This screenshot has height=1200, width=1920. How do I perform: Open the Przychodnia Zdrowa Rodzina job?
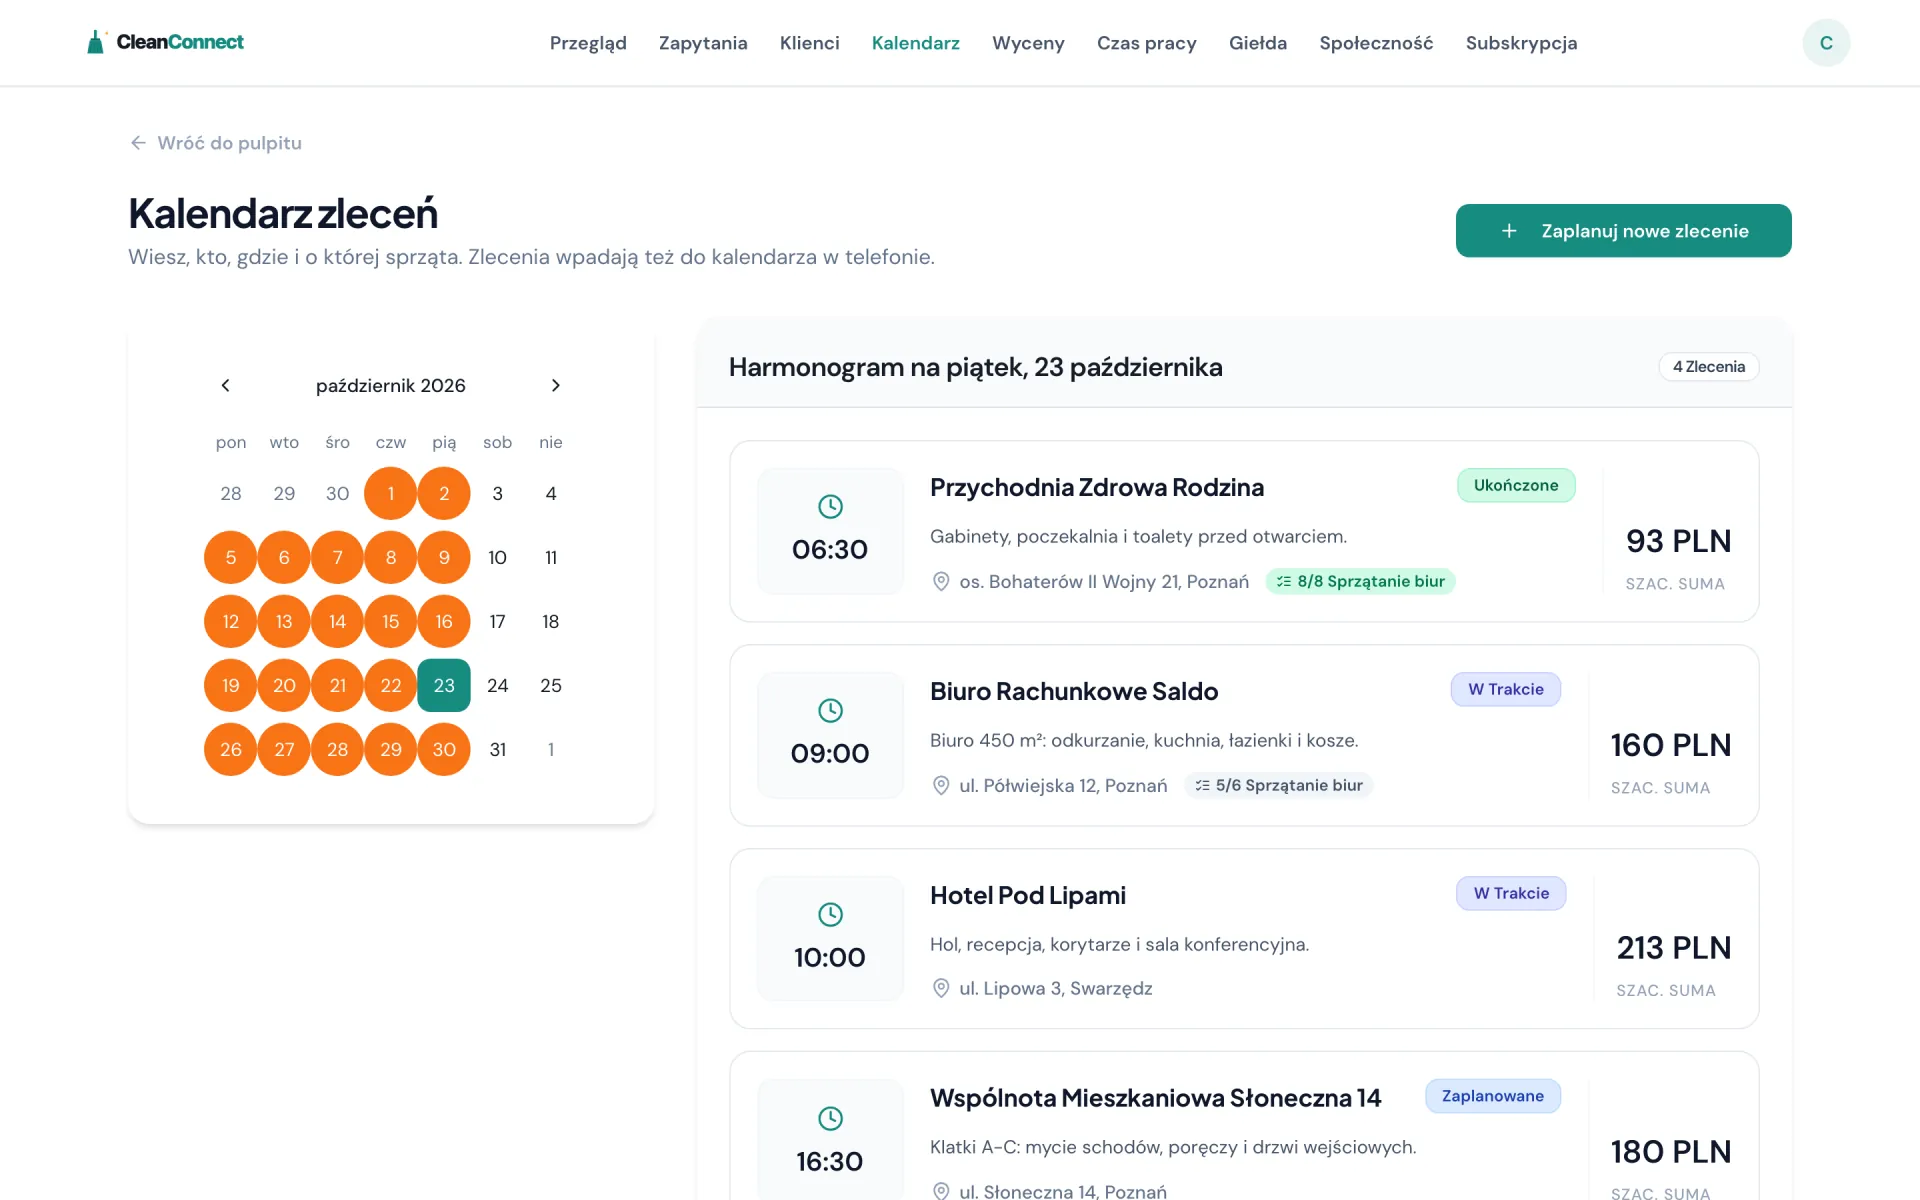tap(1244, 532)
